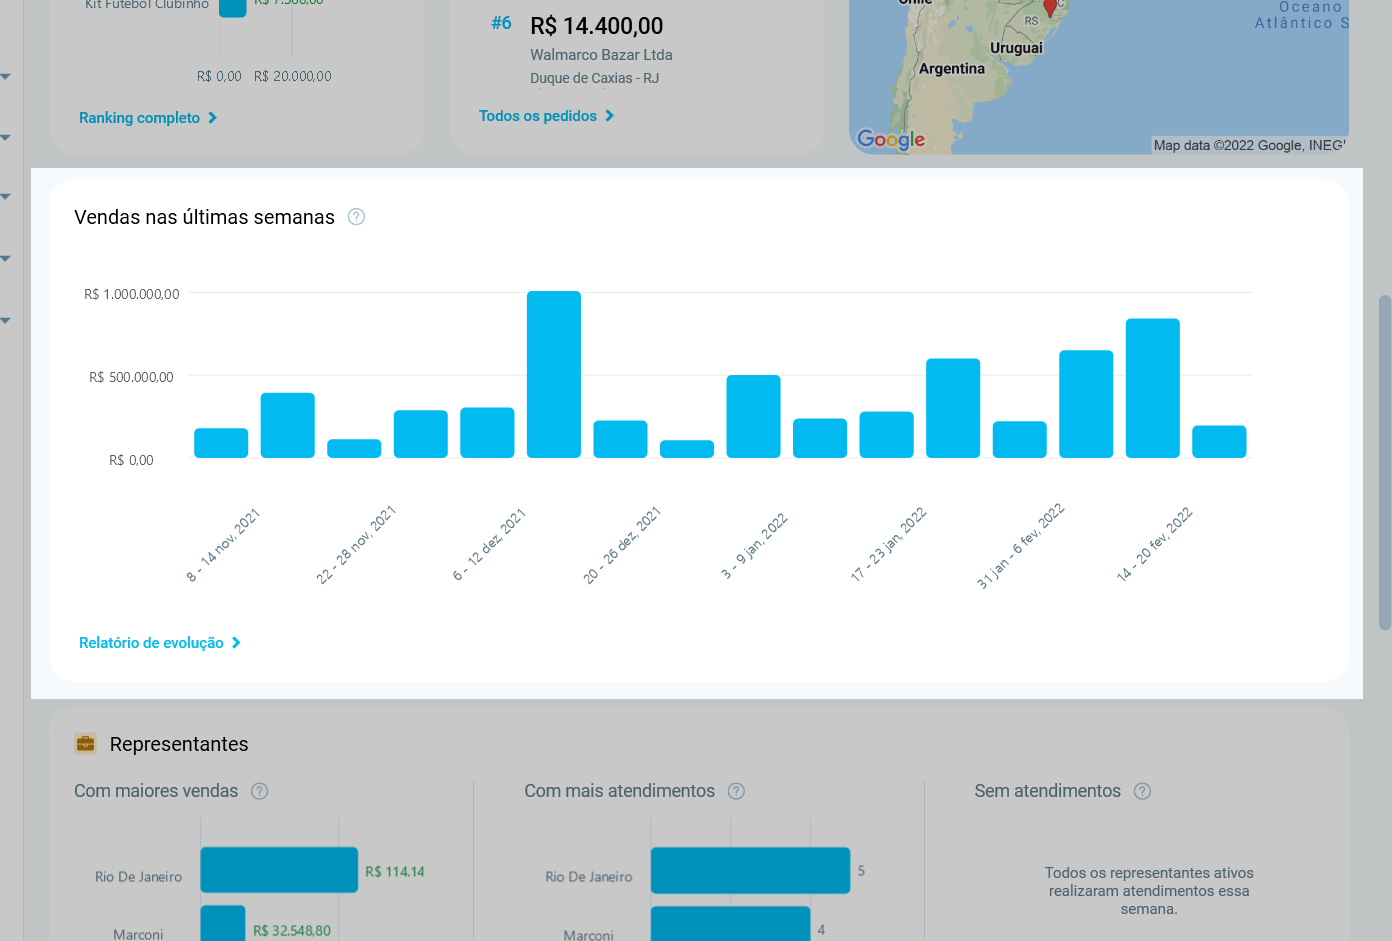Viewport: 1392px width, 941px height.
Task: Click the 22 - 28 nov, 2021 sales bar
Action: [x=354, y=448]
